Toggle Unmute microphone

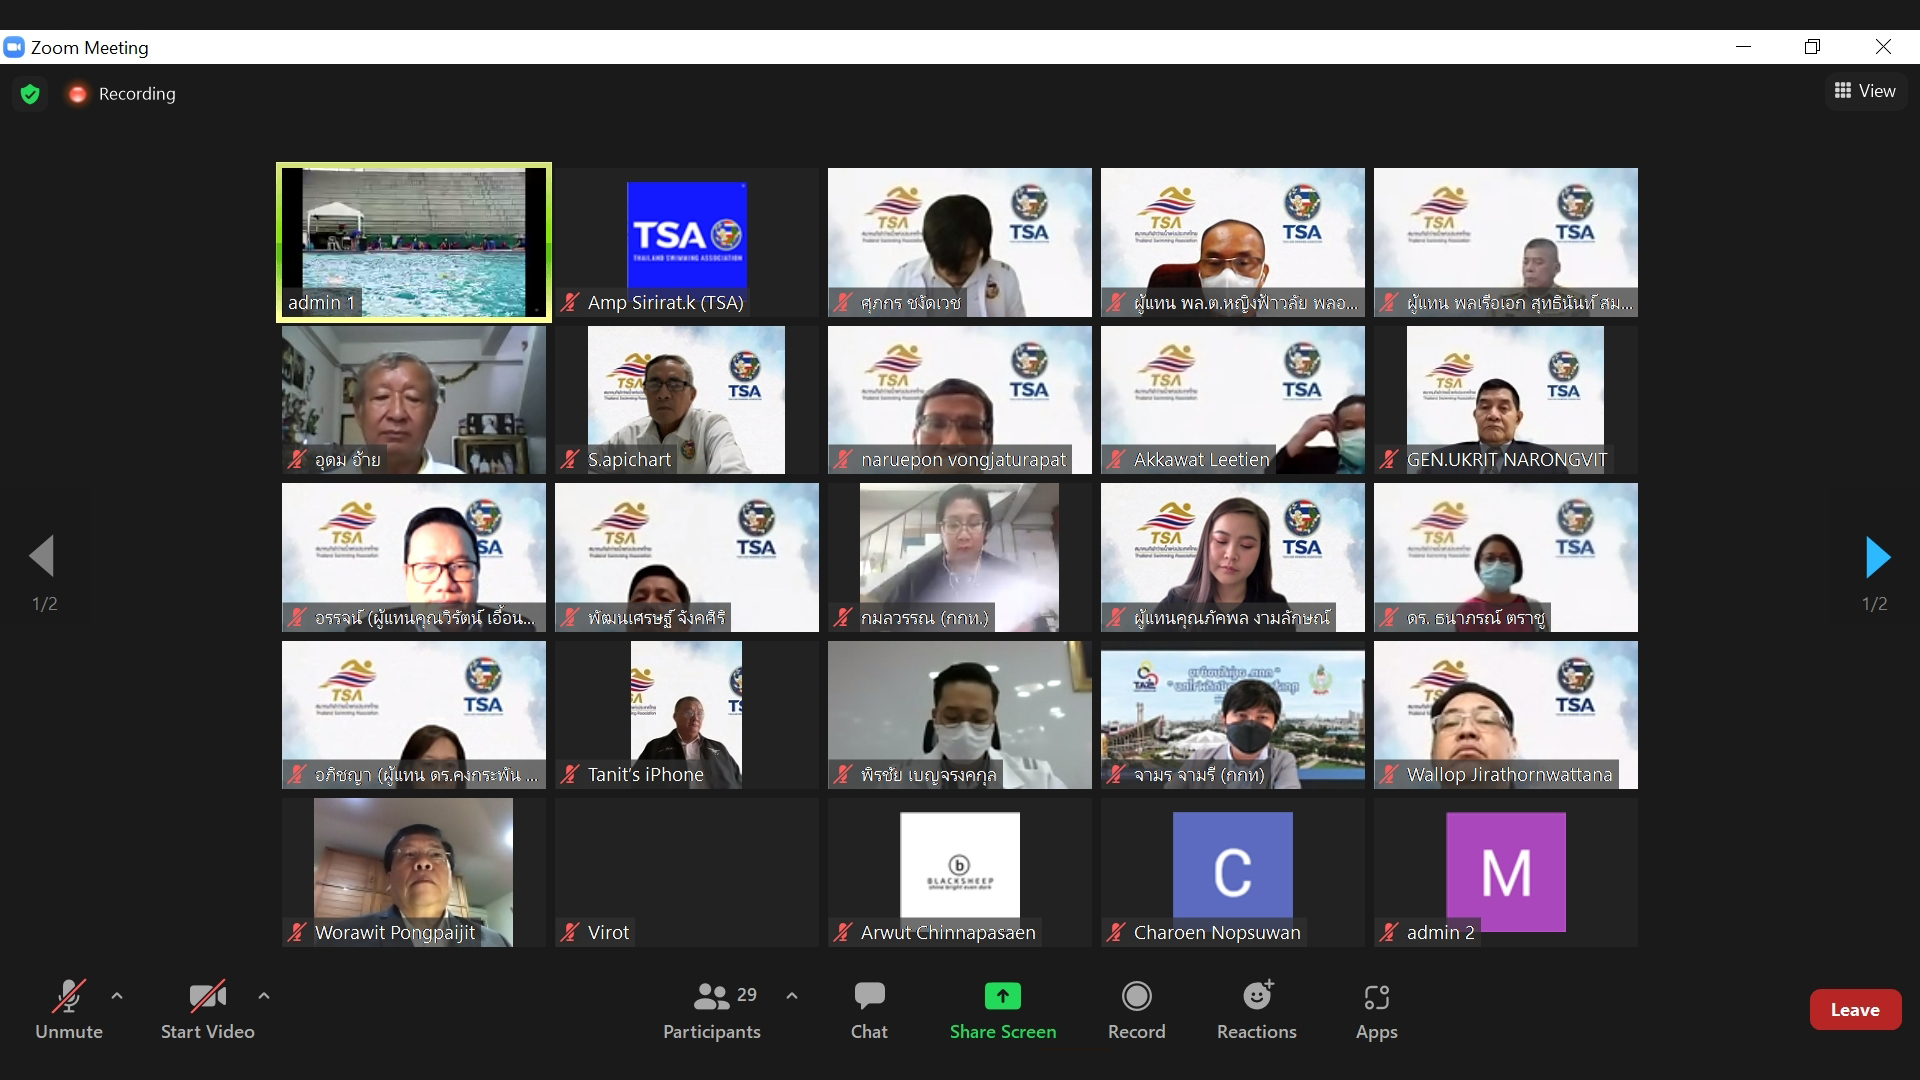(68, 997)
